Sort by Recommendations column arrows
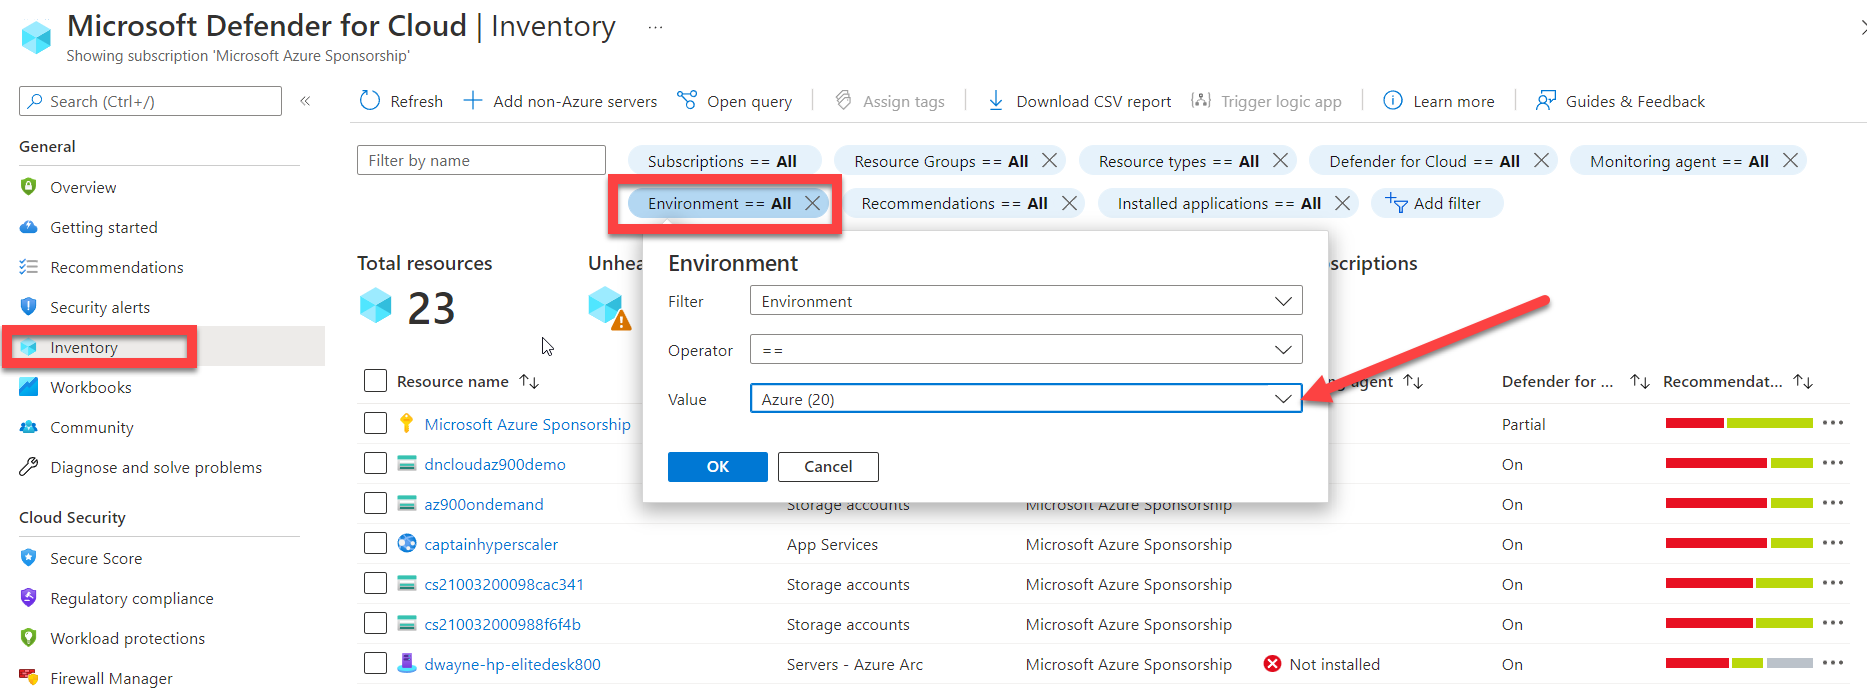The height and width of the screenshot is (690, 1867). 1803,381
